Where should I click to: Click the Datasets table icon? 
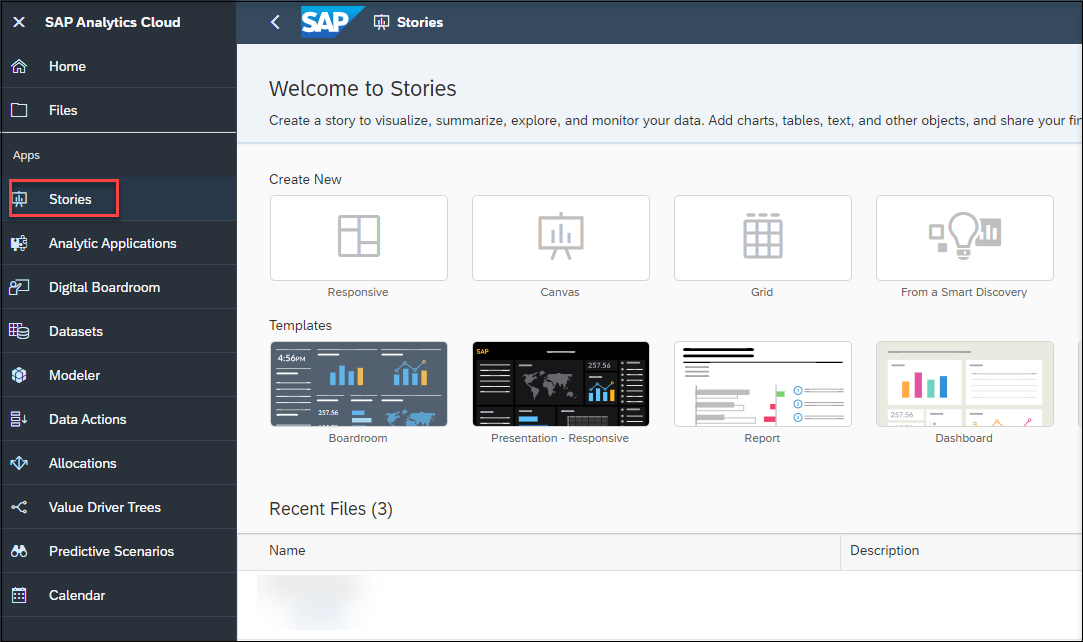click(19, 331)
